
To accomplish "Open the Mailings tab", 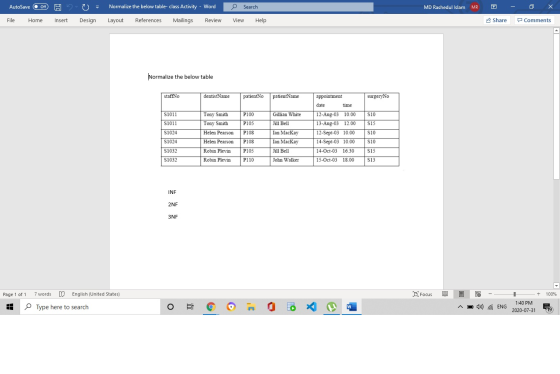I will pyautogui.click(x=183, y=20).
